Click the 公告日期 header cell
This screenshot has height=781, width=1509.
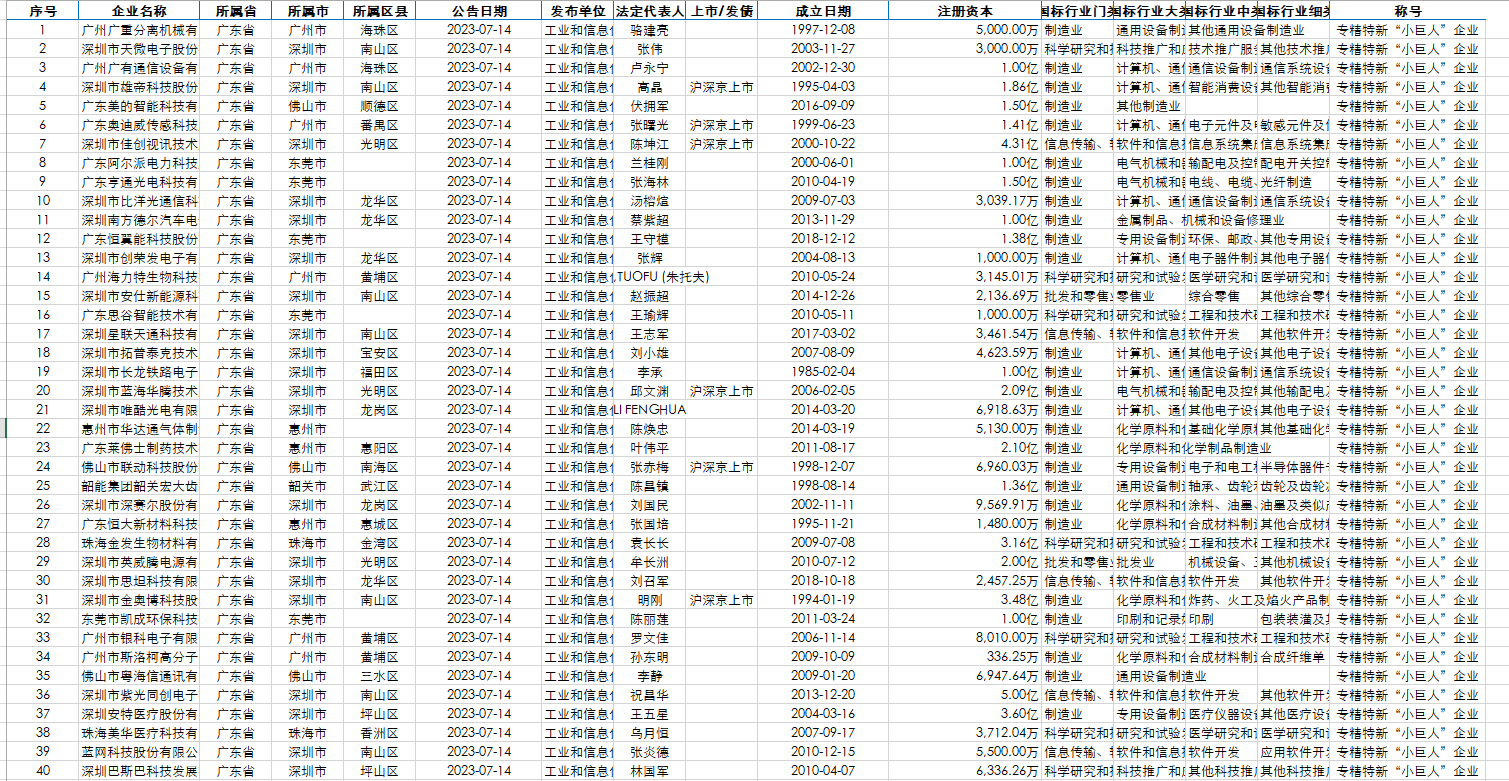click(x=479, y=11)
